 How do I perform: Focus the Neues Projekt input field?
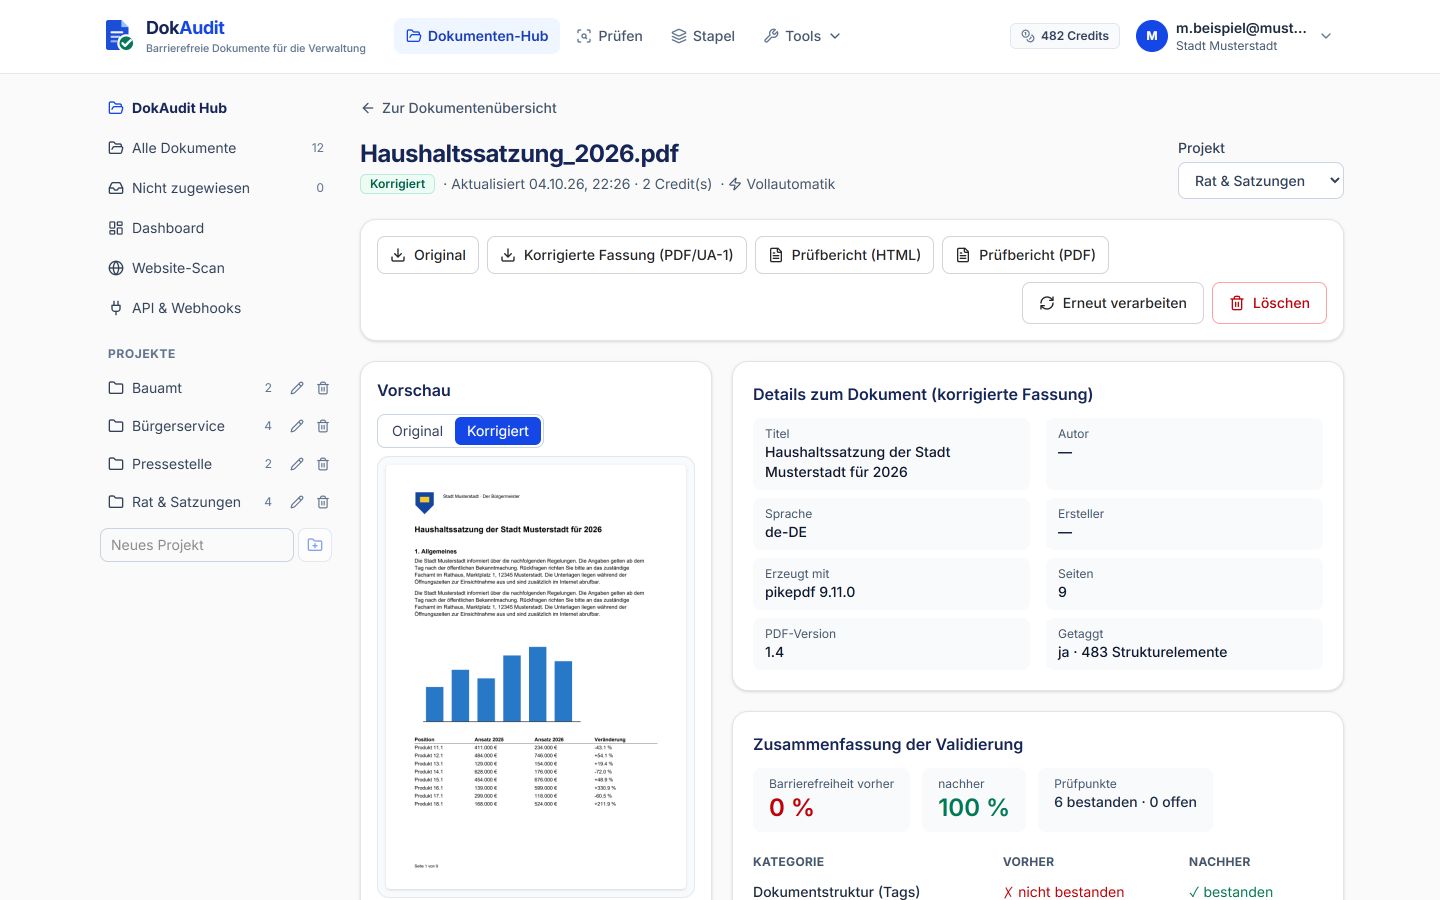click(197, 545)
